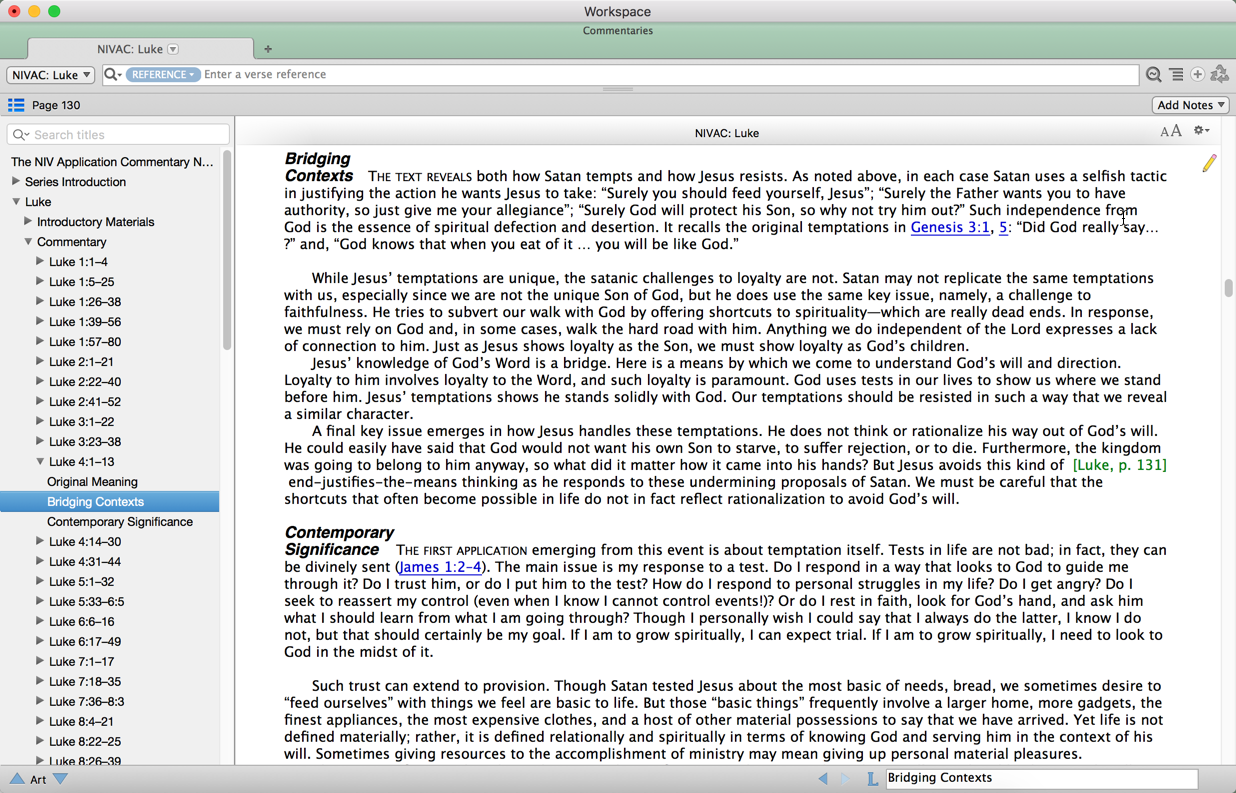The width and height of the screenshot is (1236, 793).
Task: Select Original Meaning in the contents tree
Action: click(92, 482)
